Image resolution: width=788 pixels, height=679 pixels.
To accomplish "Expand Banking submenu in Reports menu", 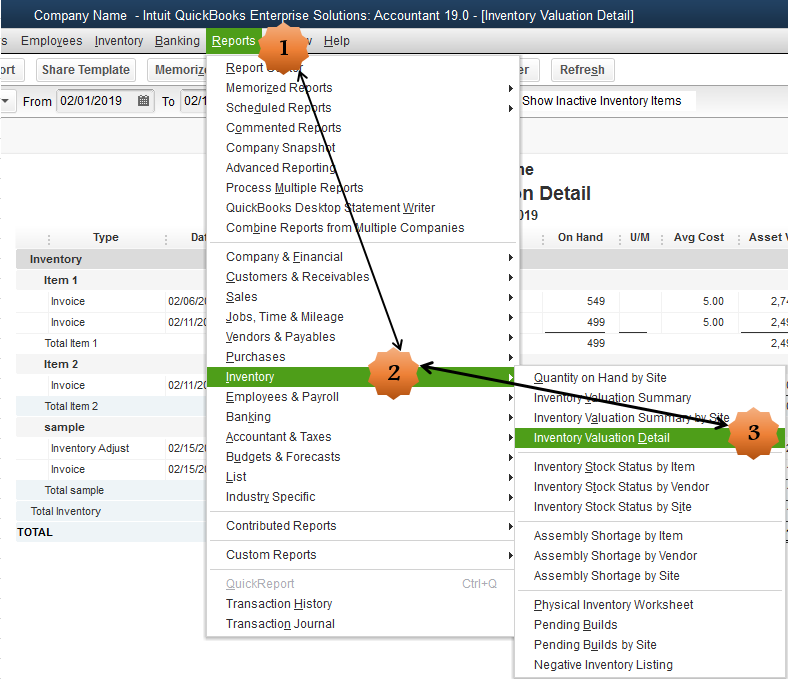I will 362,417.
